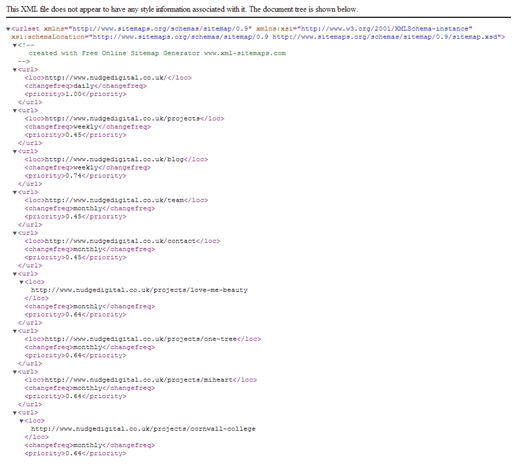
Task: Click the "This XML file does not appear" notice
Action: pos(182,9)
